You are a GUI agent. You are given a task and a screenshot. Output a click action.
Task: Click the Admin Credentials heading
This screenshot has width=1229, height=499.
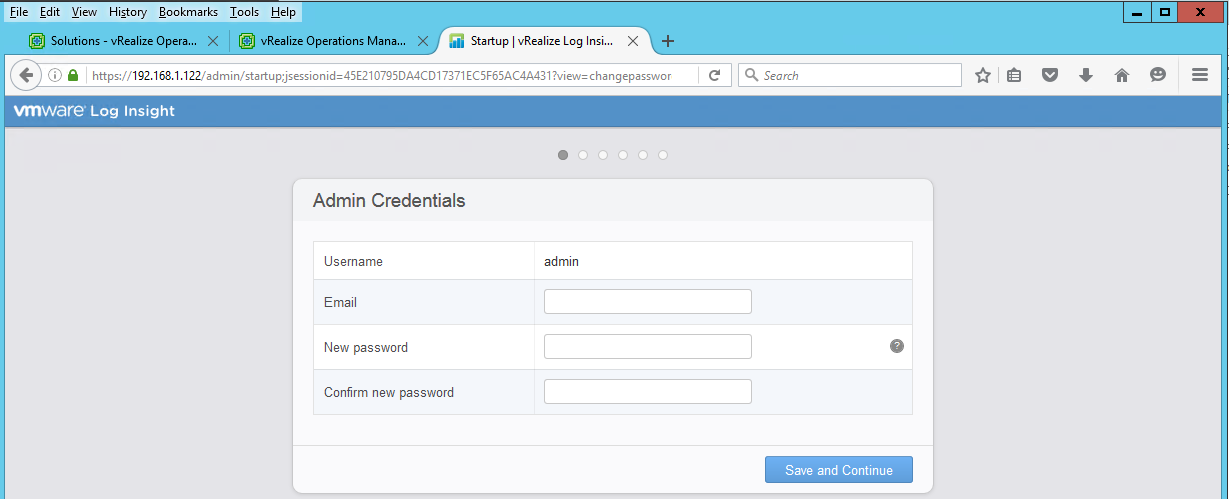pos(389,201)
